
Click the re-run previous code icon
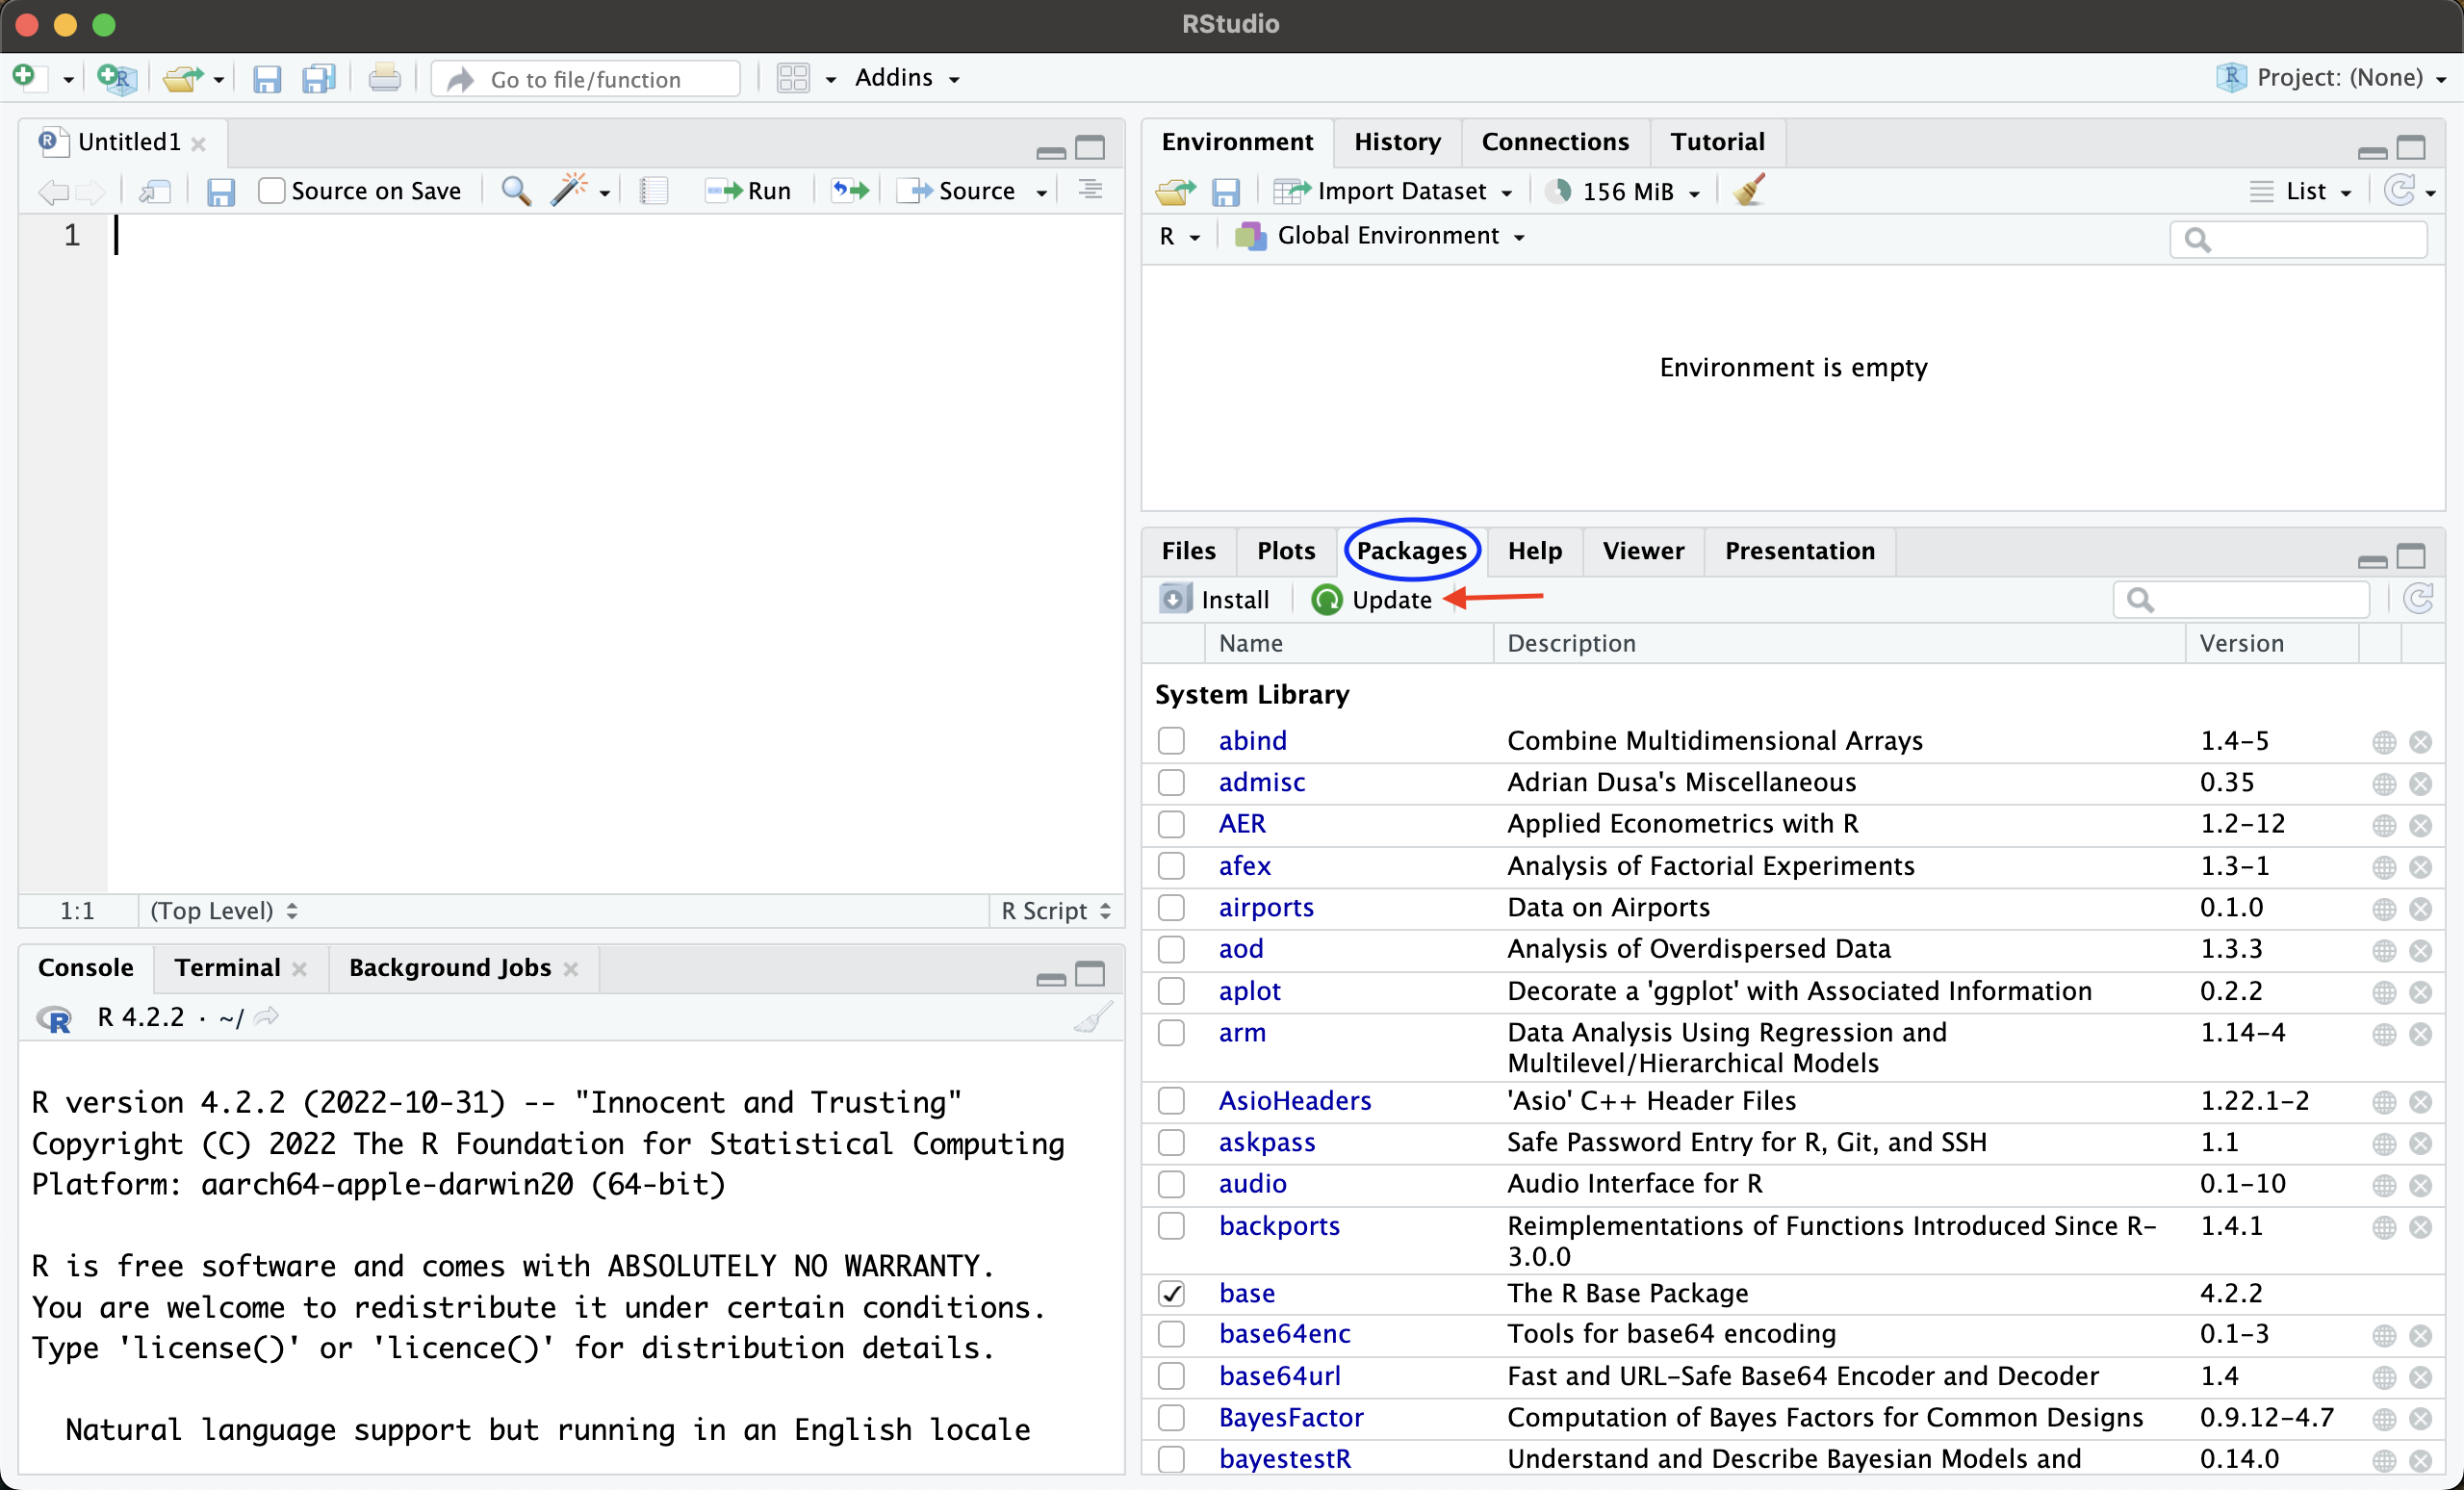[x=850, y=190]
